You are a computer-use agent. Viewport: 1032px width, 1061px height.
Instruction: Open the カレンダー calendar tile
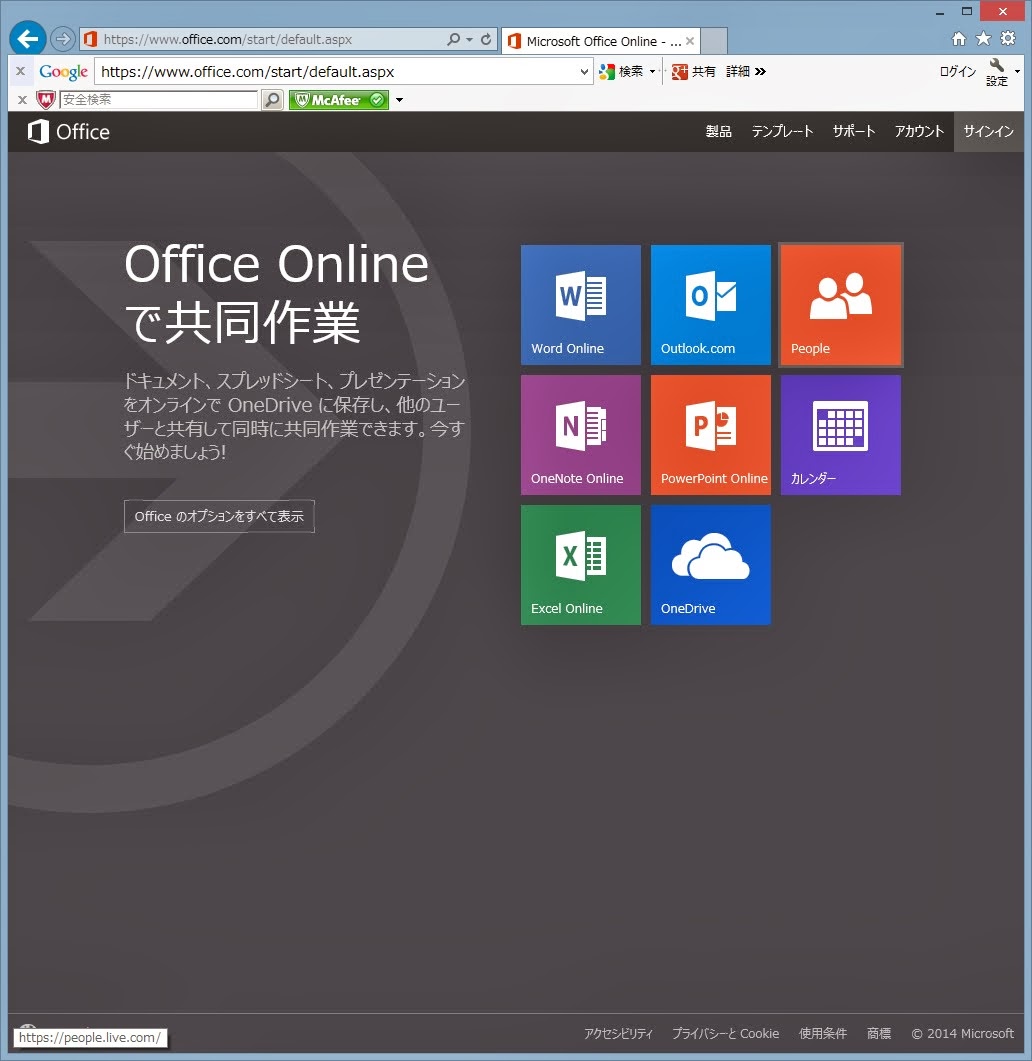point(840,435)
